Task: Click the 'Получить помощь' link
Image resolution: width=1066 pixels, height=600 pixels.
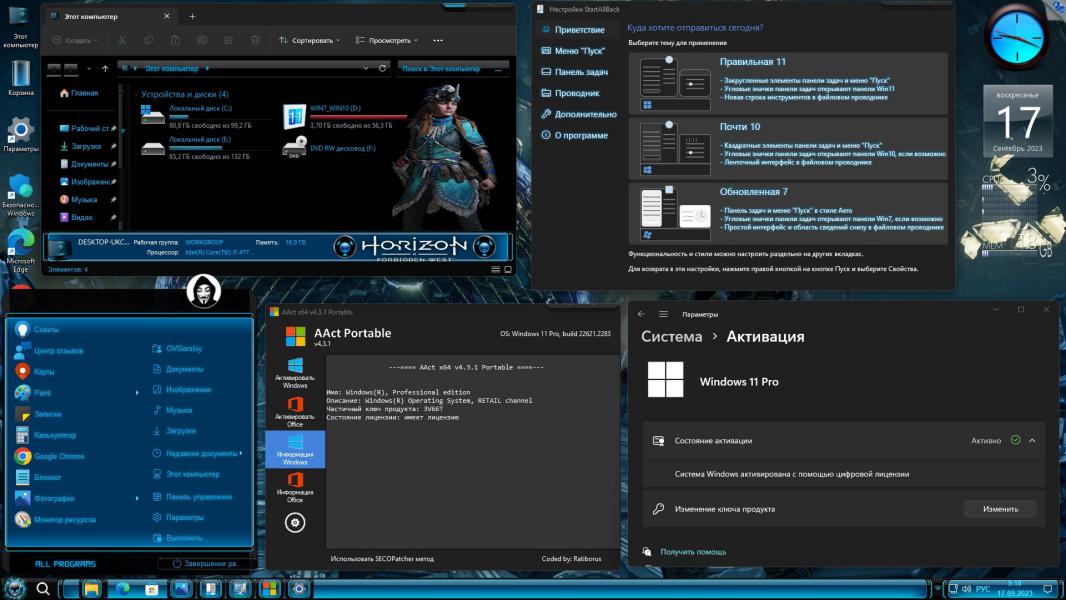Action: (x=693, y=552)
